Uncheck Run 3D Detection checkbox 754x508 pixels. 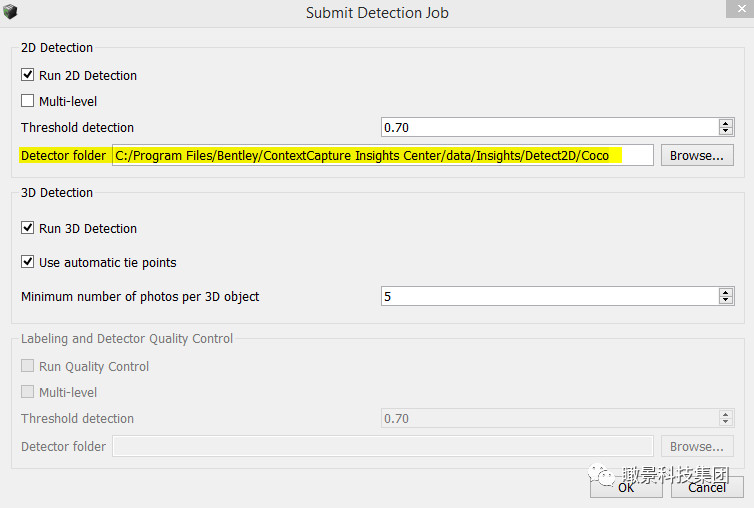[x=27, y=228]
